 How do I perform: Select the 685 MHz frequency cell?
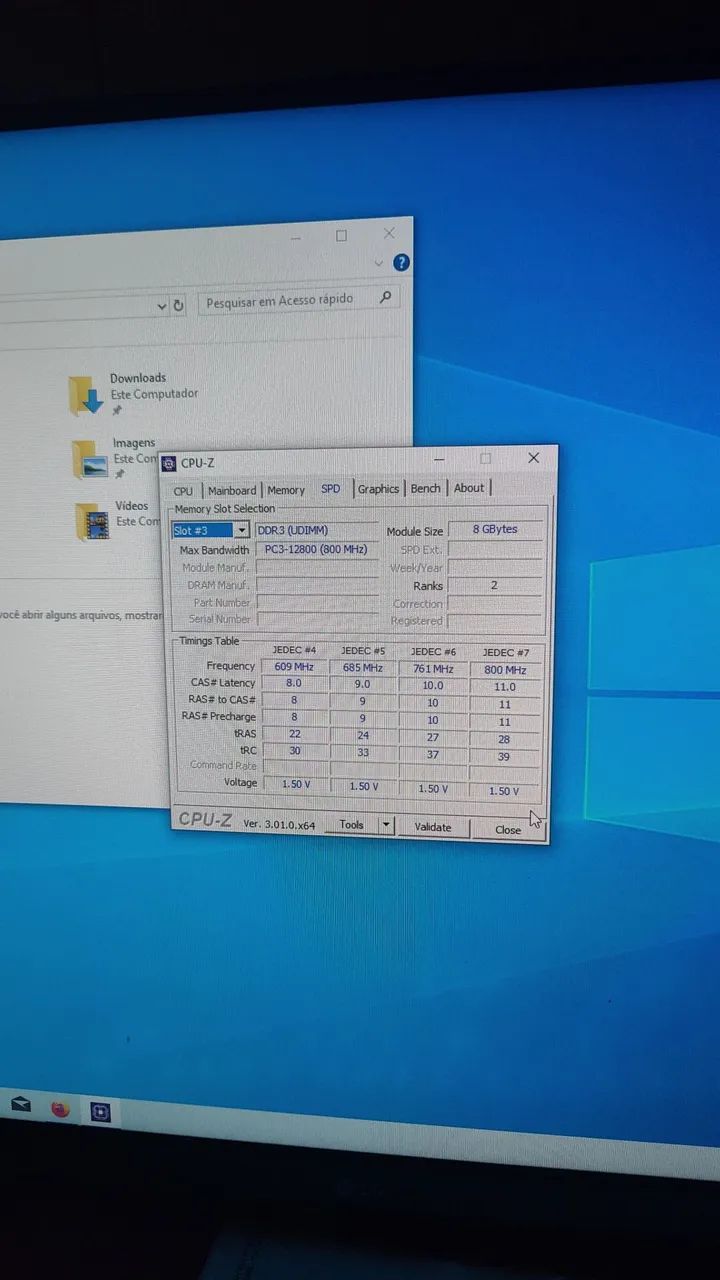(x=363, y=667)
